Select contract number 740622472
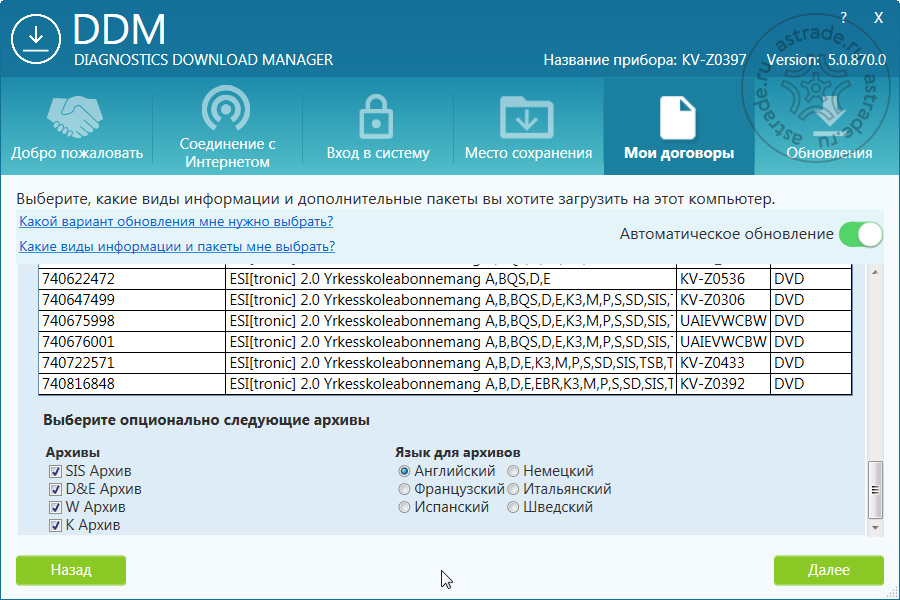Viewport: 900px width, 600px height. [x=132, y=279]
